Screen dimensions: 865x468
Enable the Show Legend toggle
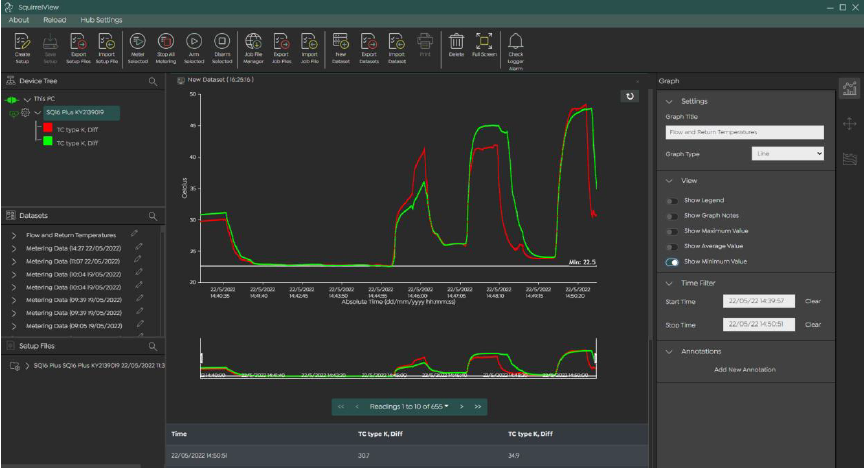pos(672,201)
